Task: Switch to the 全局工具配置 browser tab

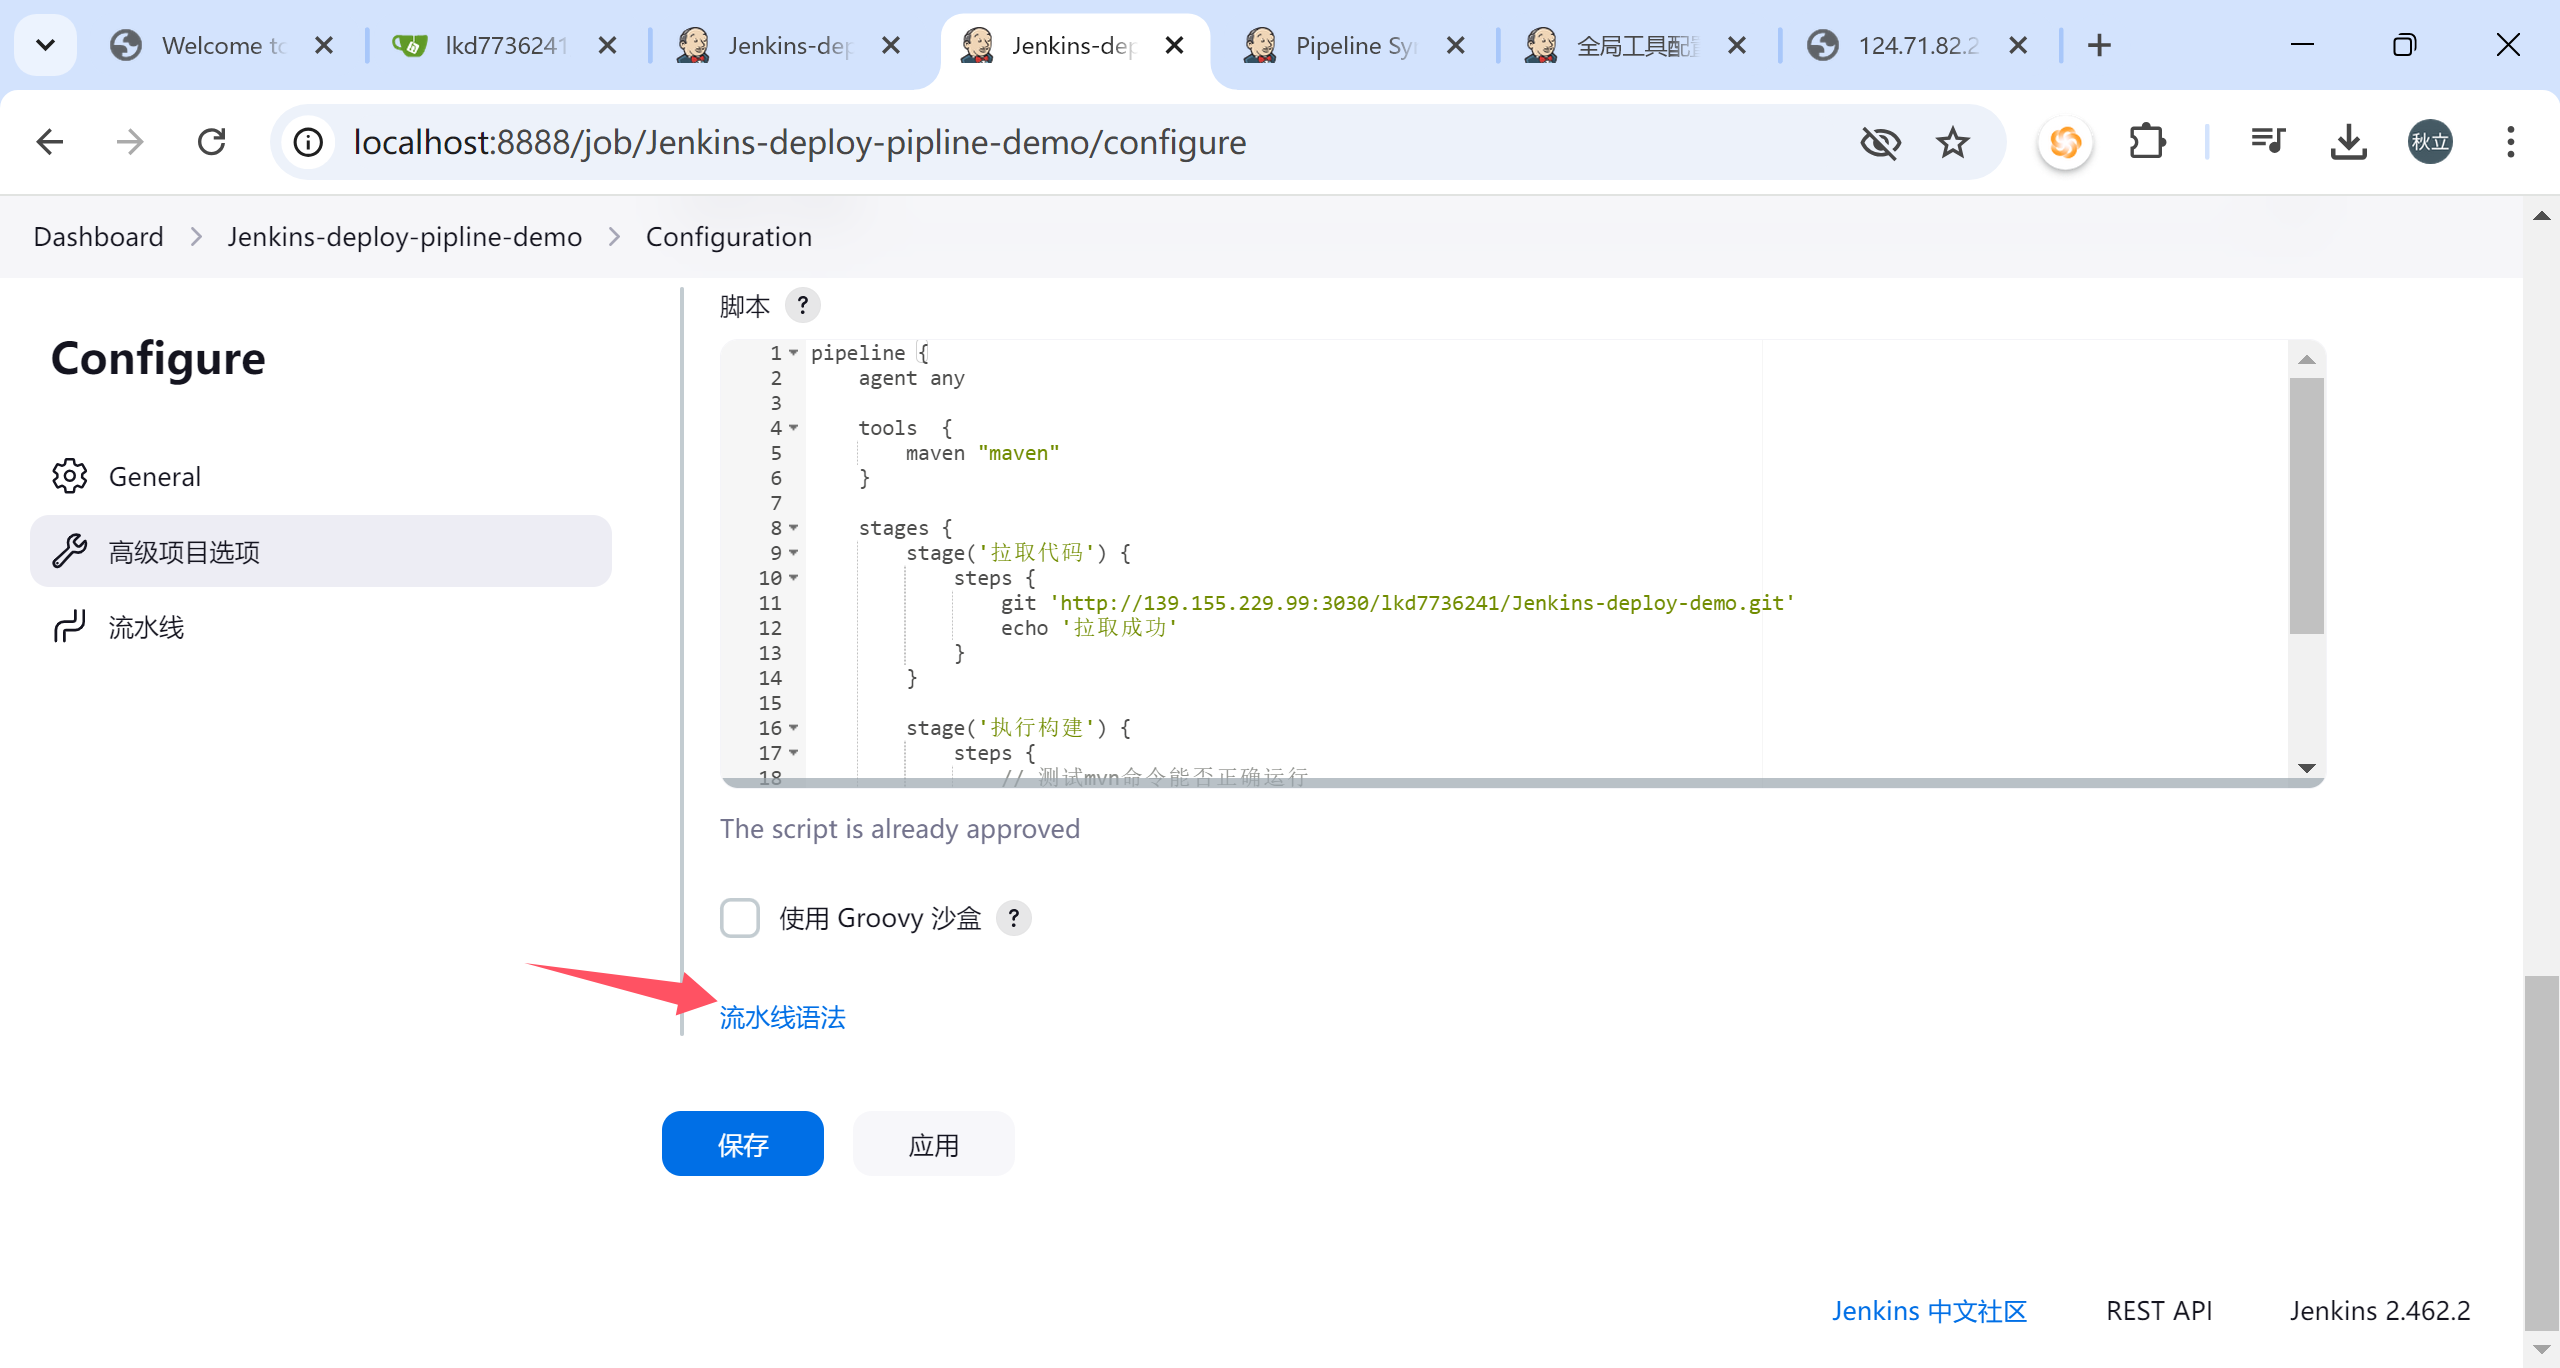Action: (x=1634, y=45)
